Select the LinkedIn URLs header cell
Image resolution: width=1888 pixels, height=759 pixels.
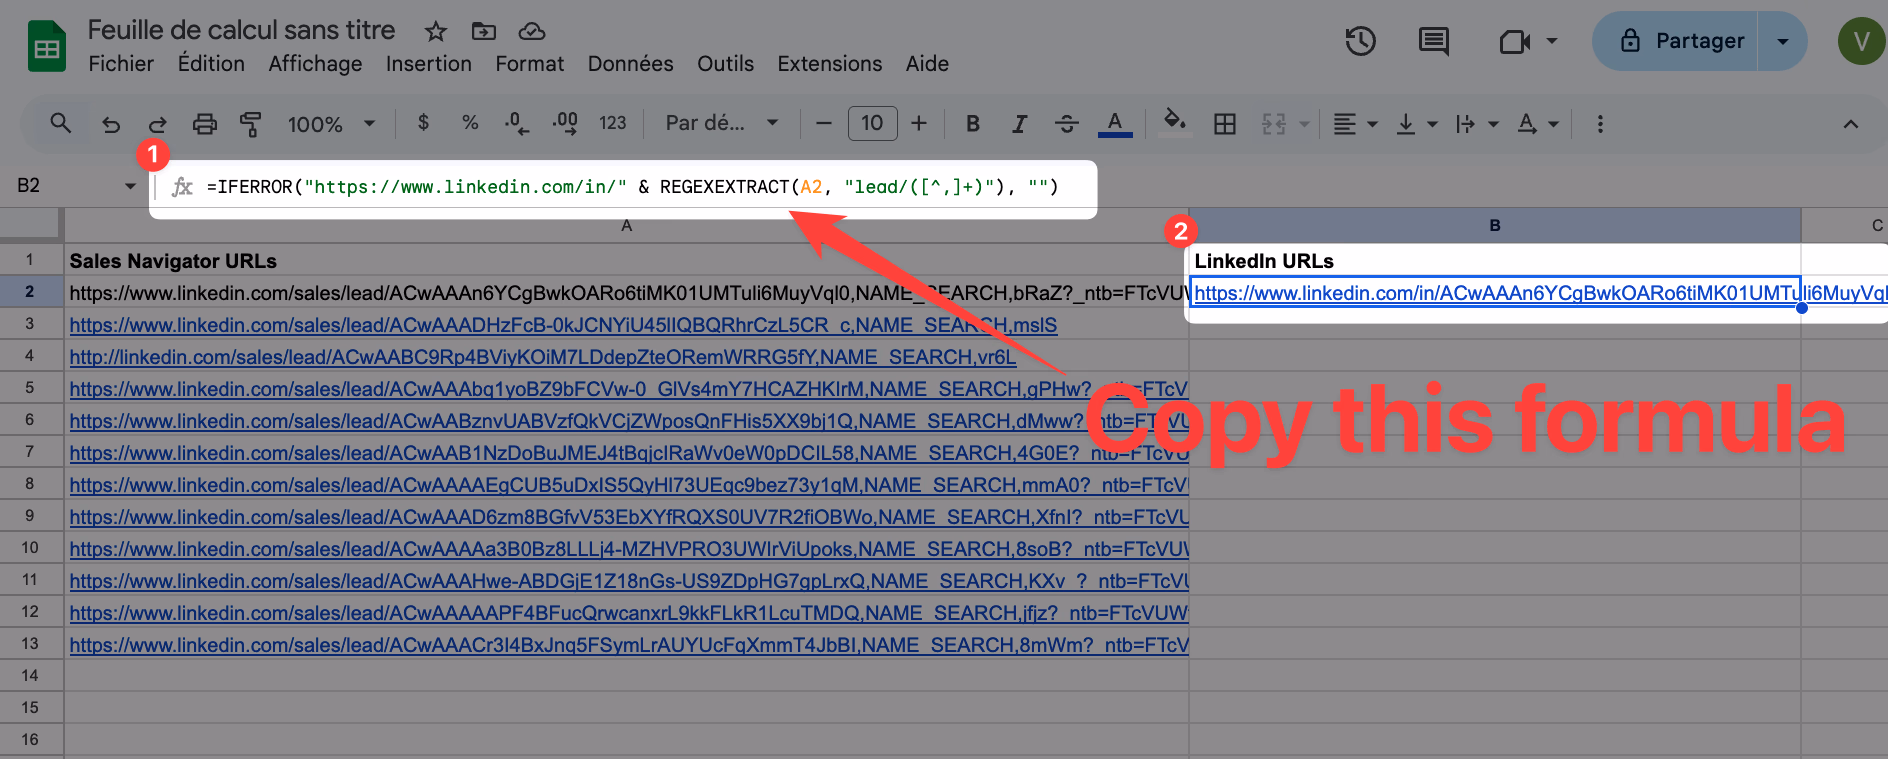(x=1494, y=260)
